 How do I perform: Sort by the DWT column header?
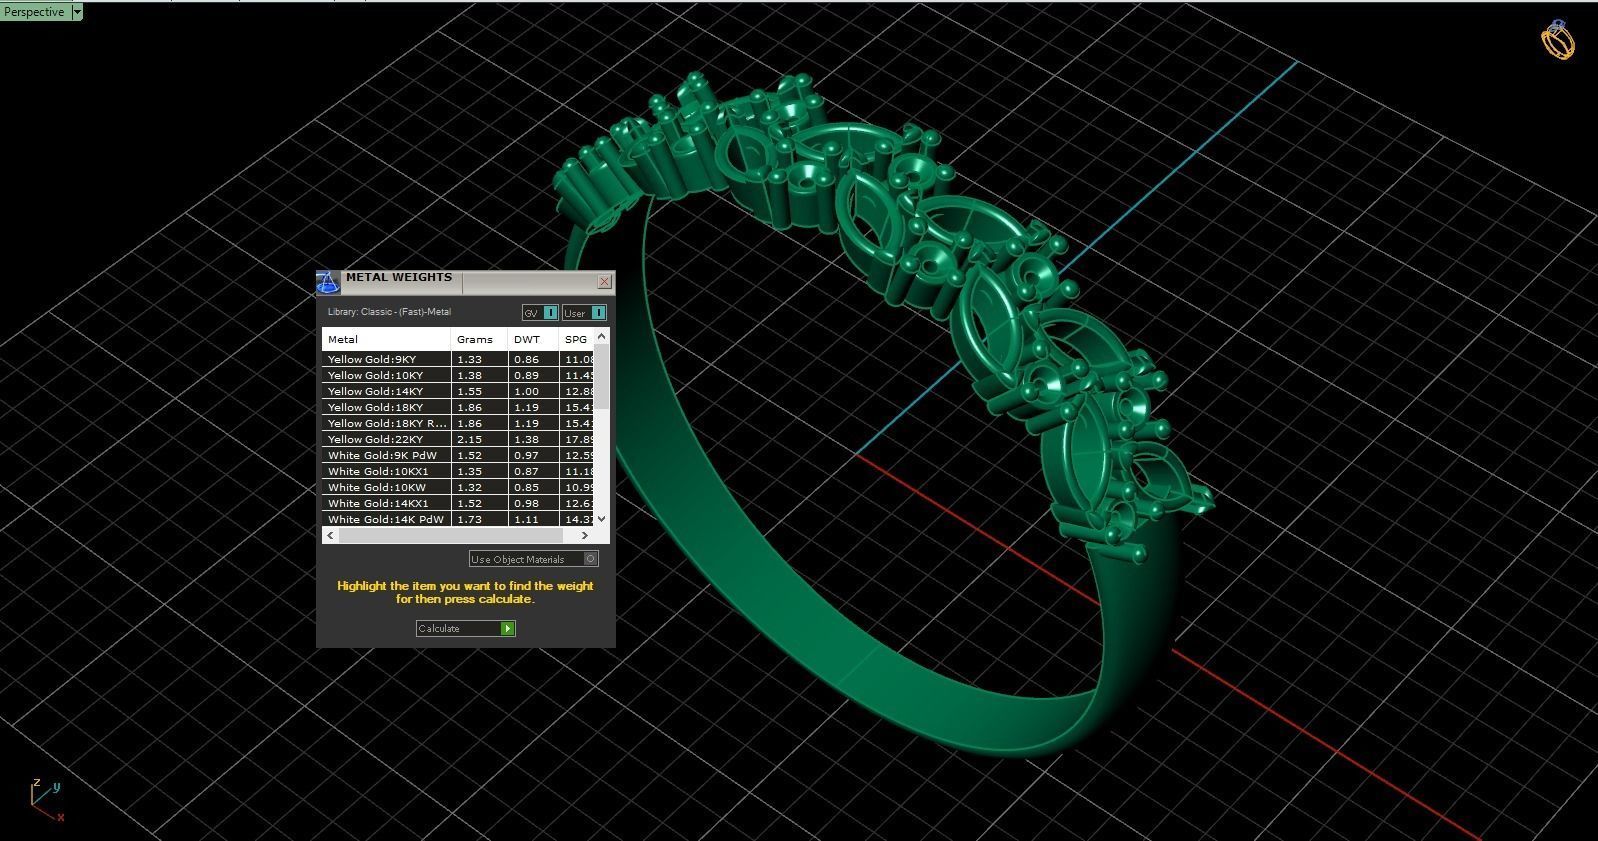(x=532, y=339)
